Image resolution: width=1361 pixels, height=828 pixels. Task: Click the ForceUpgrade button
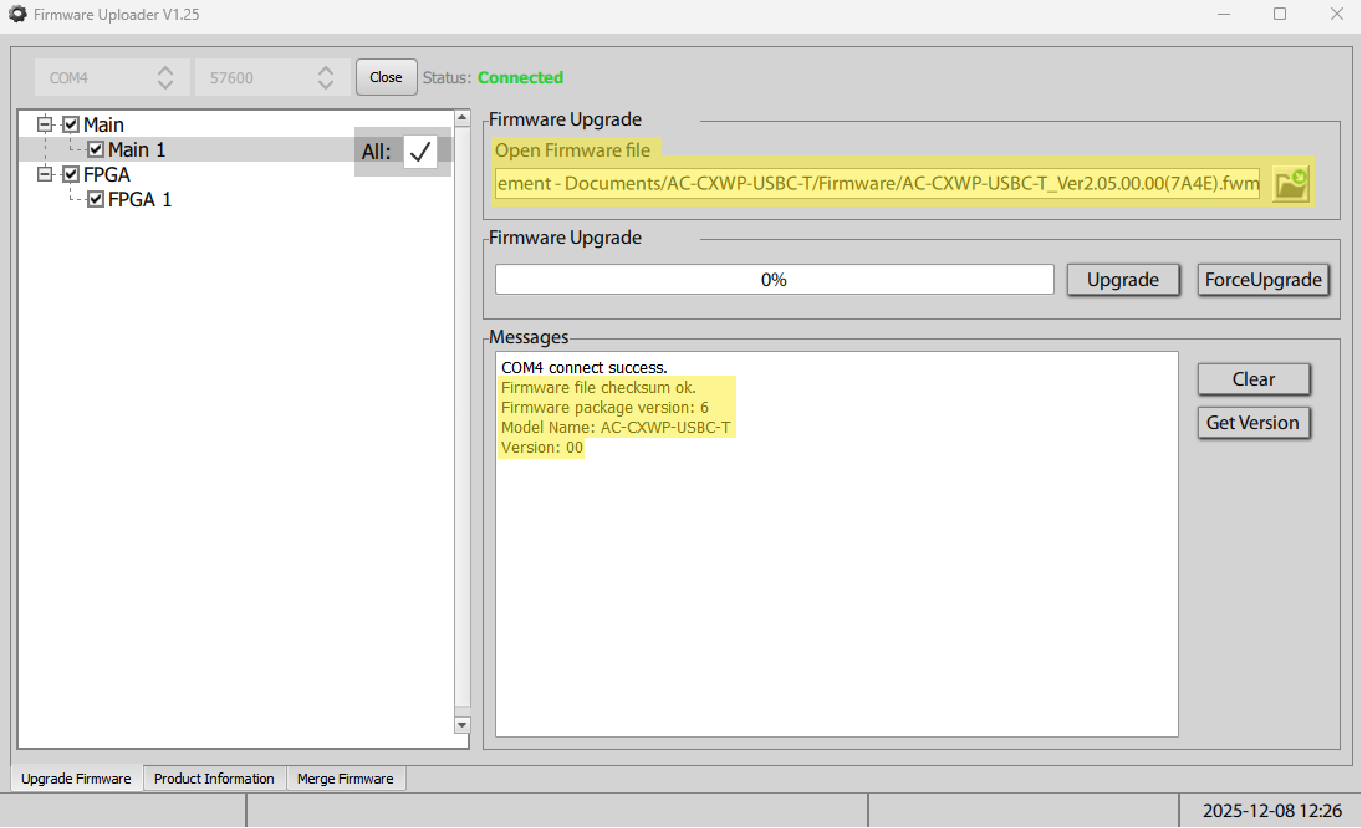point(1264,280)
